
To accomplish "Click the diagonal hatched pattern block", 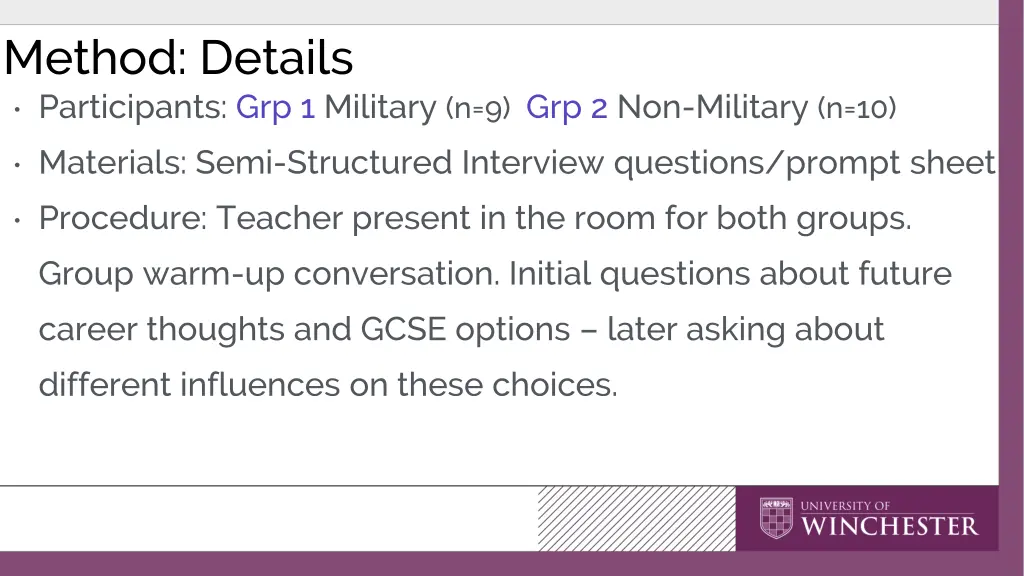I will [637, 519].
